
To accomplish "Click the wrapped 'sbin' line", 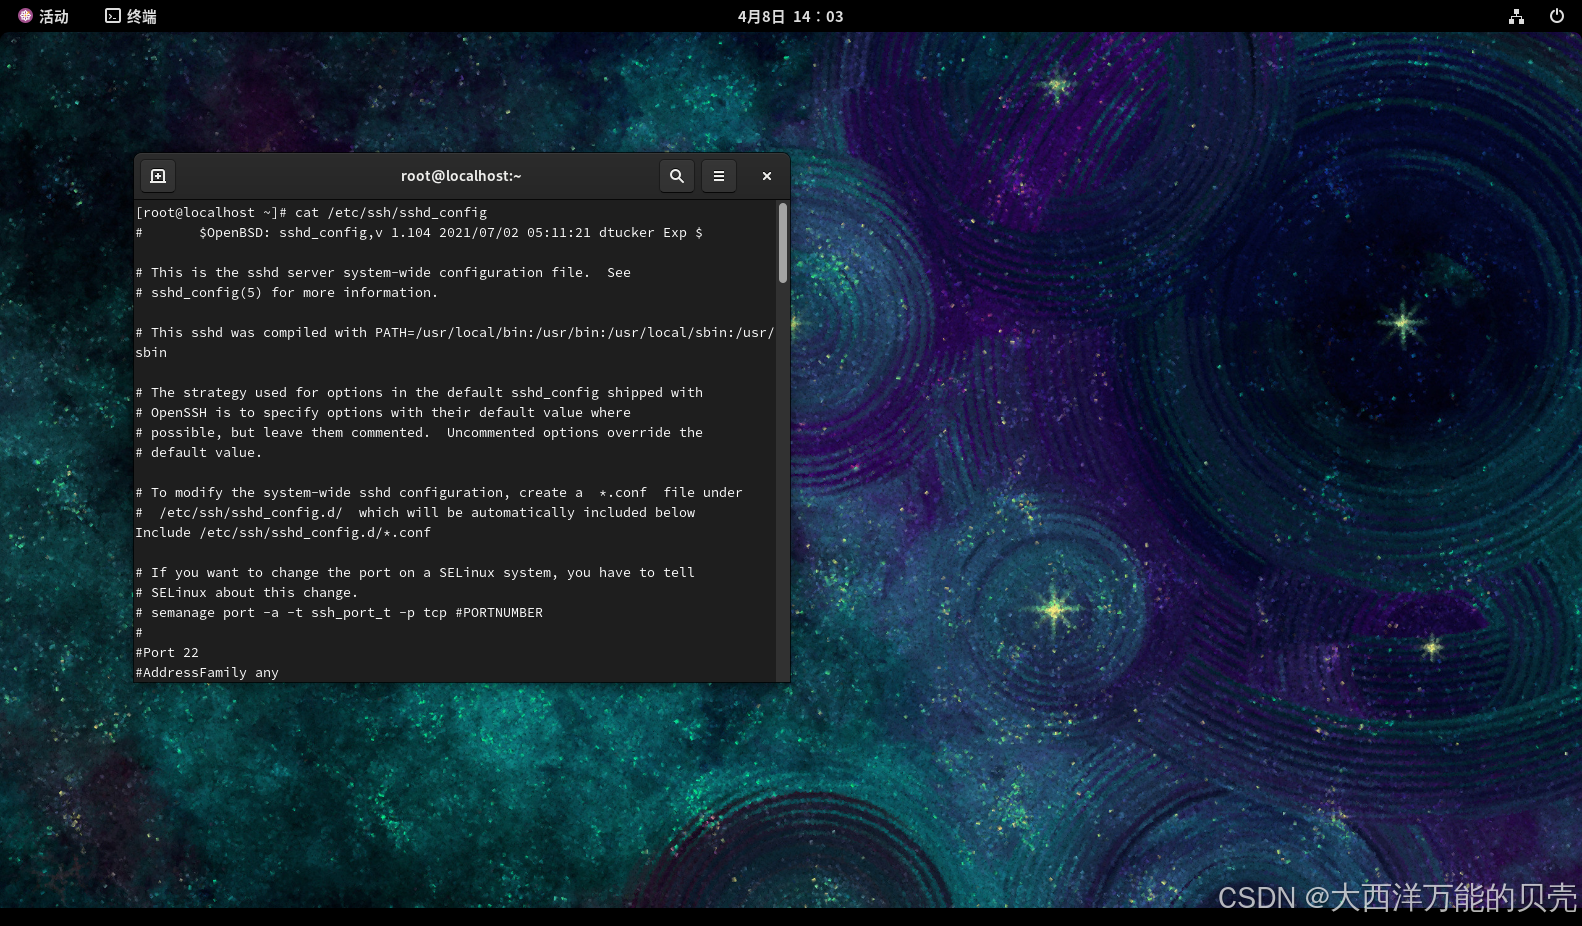I will [151, 352].
